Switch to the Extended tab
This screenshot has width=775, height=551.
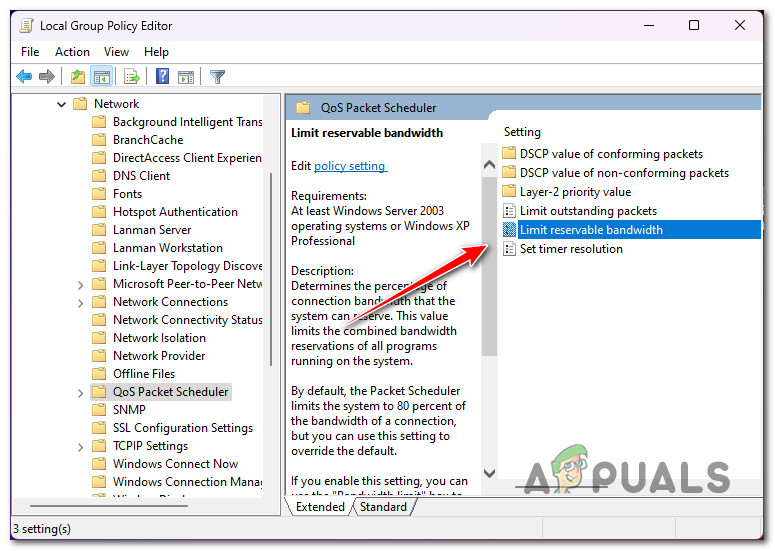tap(320, 507)
